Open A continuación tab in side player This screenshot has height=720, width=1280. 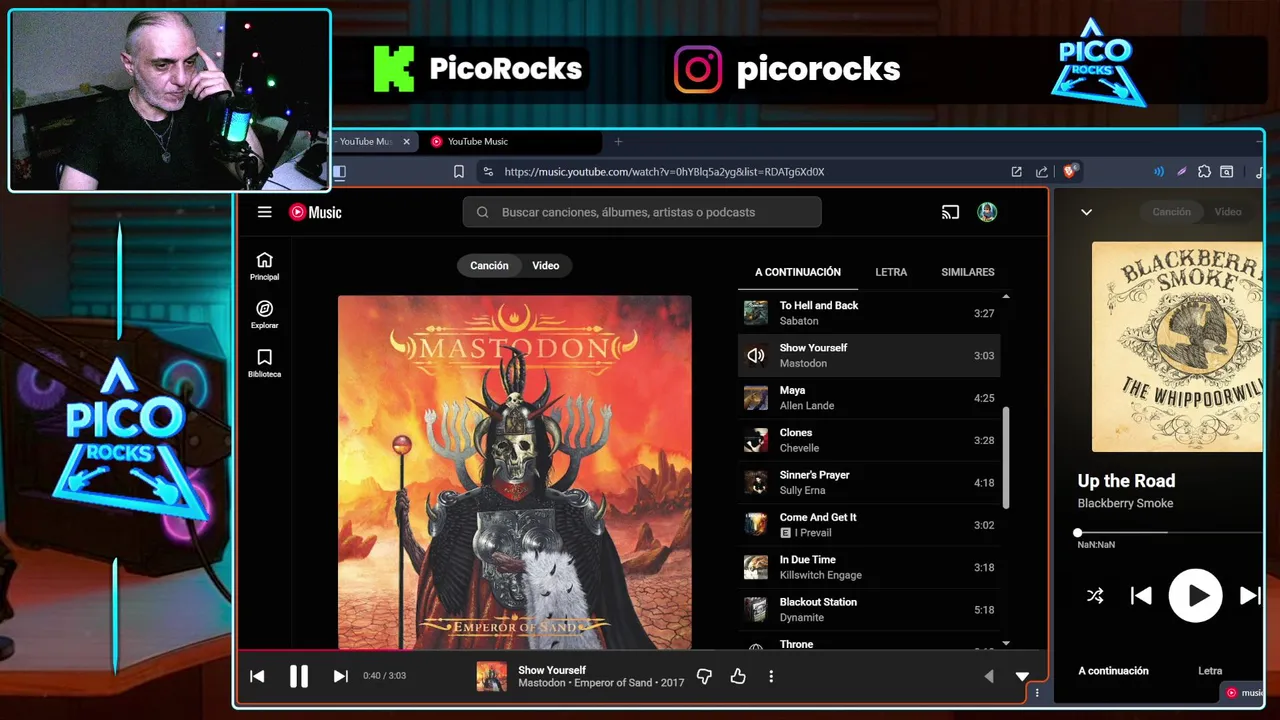tap(1113, 671)
